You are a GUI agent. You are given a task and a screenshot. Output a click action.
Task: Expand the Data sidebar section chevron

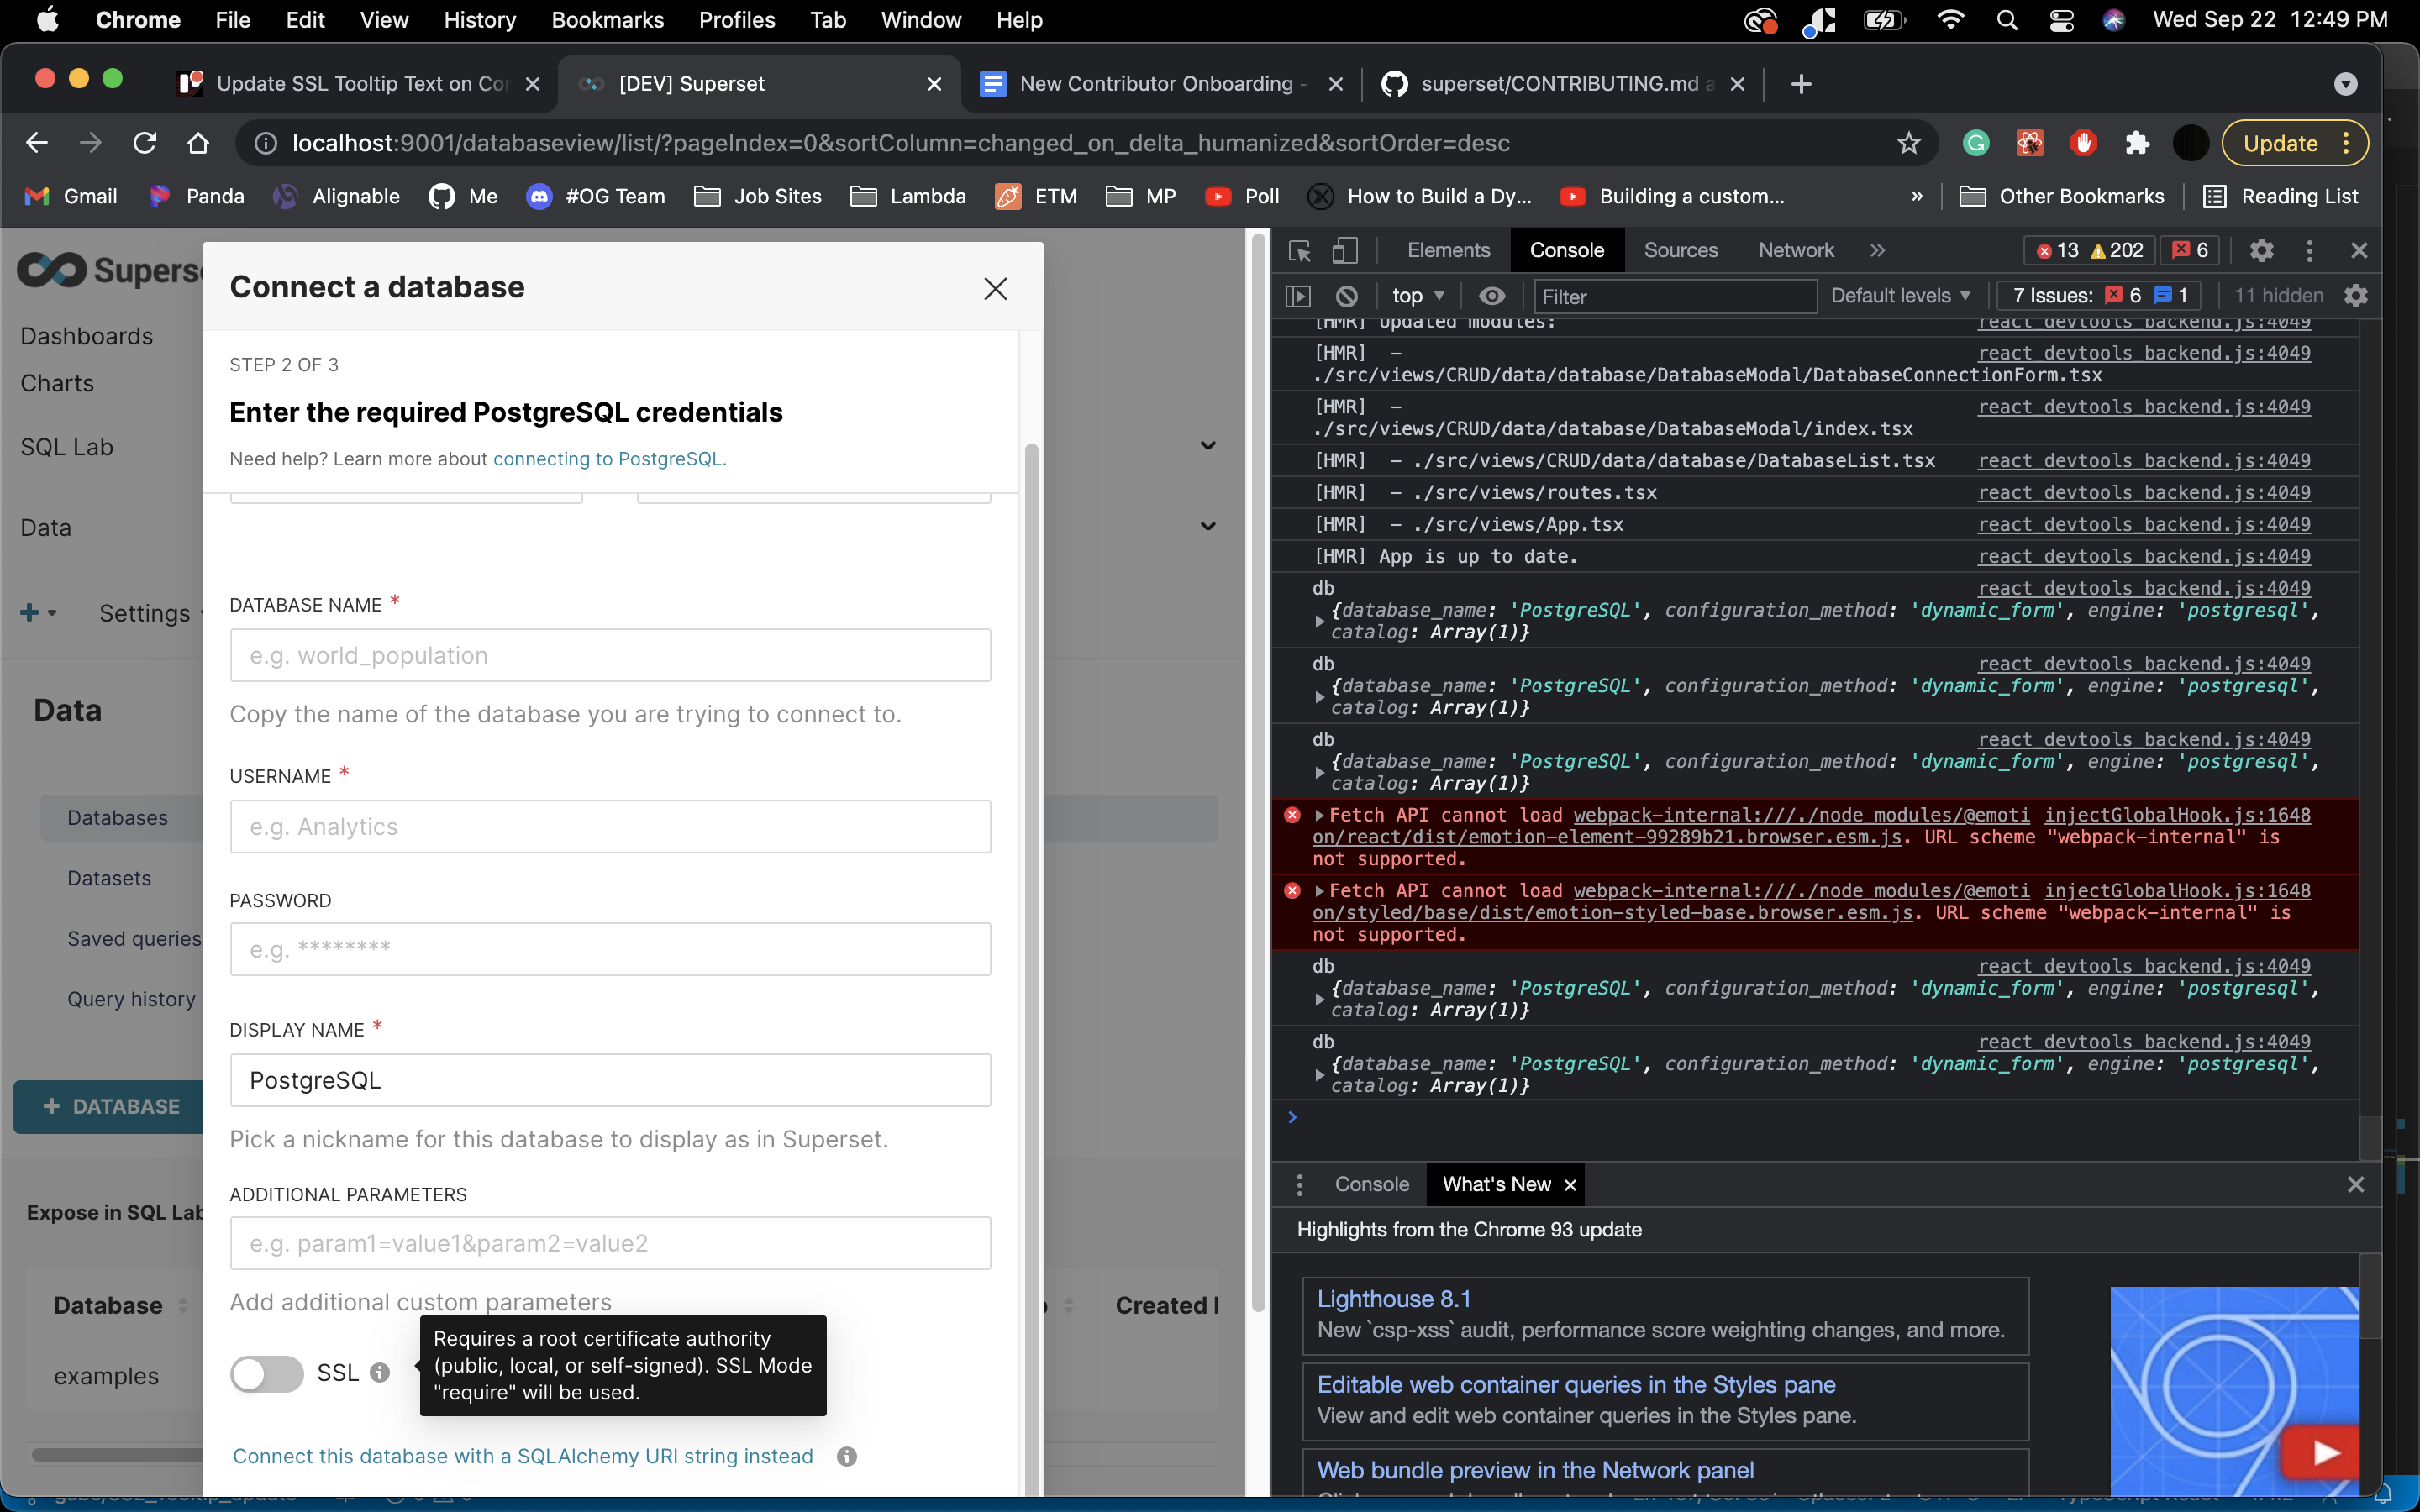[x=1208, y=527]
